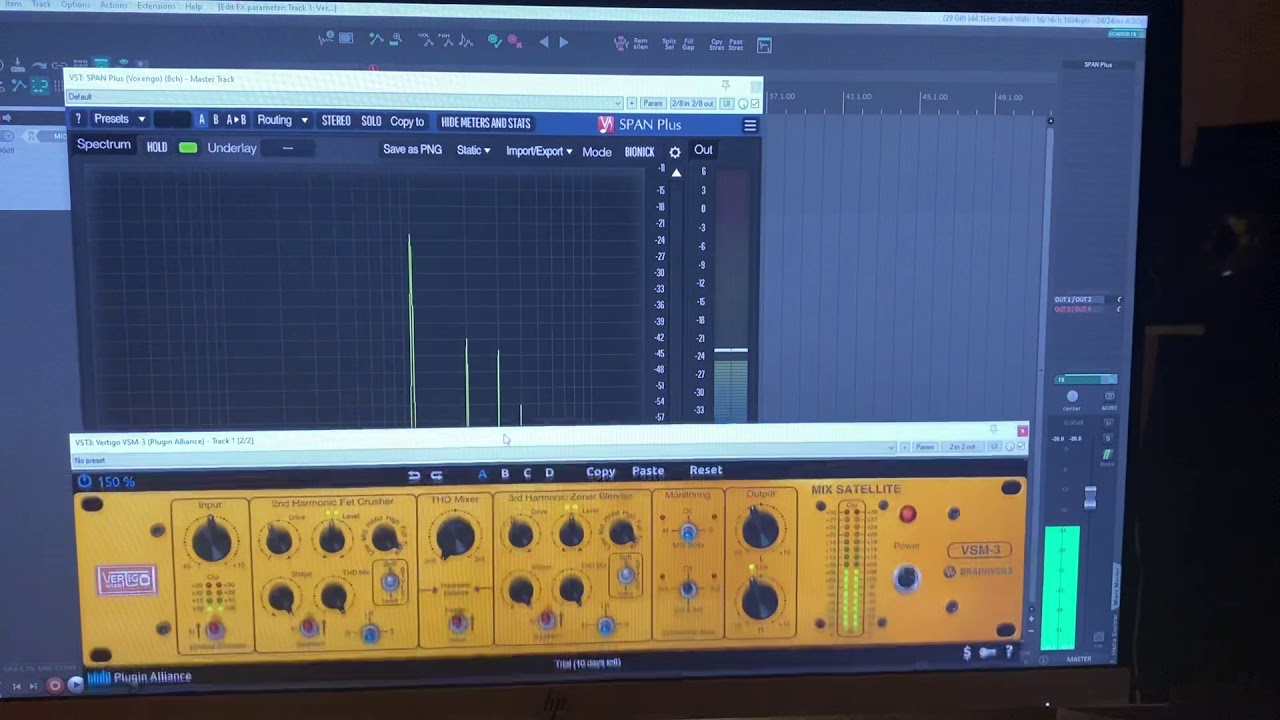
Task: Open VSM-3 help question mark icon
Action: tap(1008, 653)
